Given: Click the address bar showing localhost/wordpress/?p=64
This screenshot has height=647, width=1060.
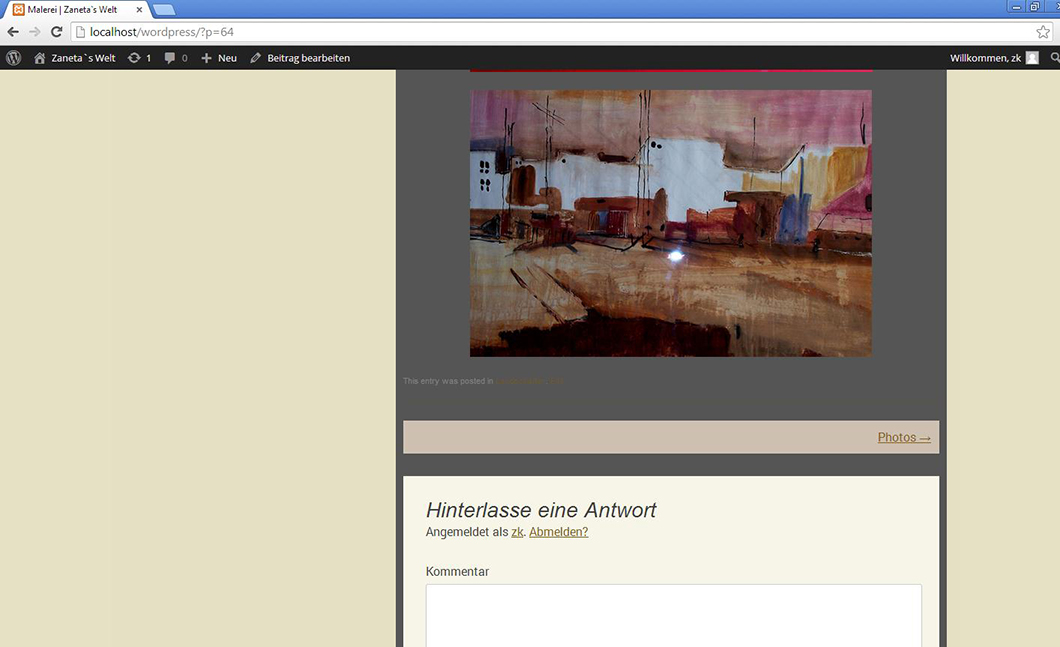Looking at the screenshot, I should pos(561,32).
